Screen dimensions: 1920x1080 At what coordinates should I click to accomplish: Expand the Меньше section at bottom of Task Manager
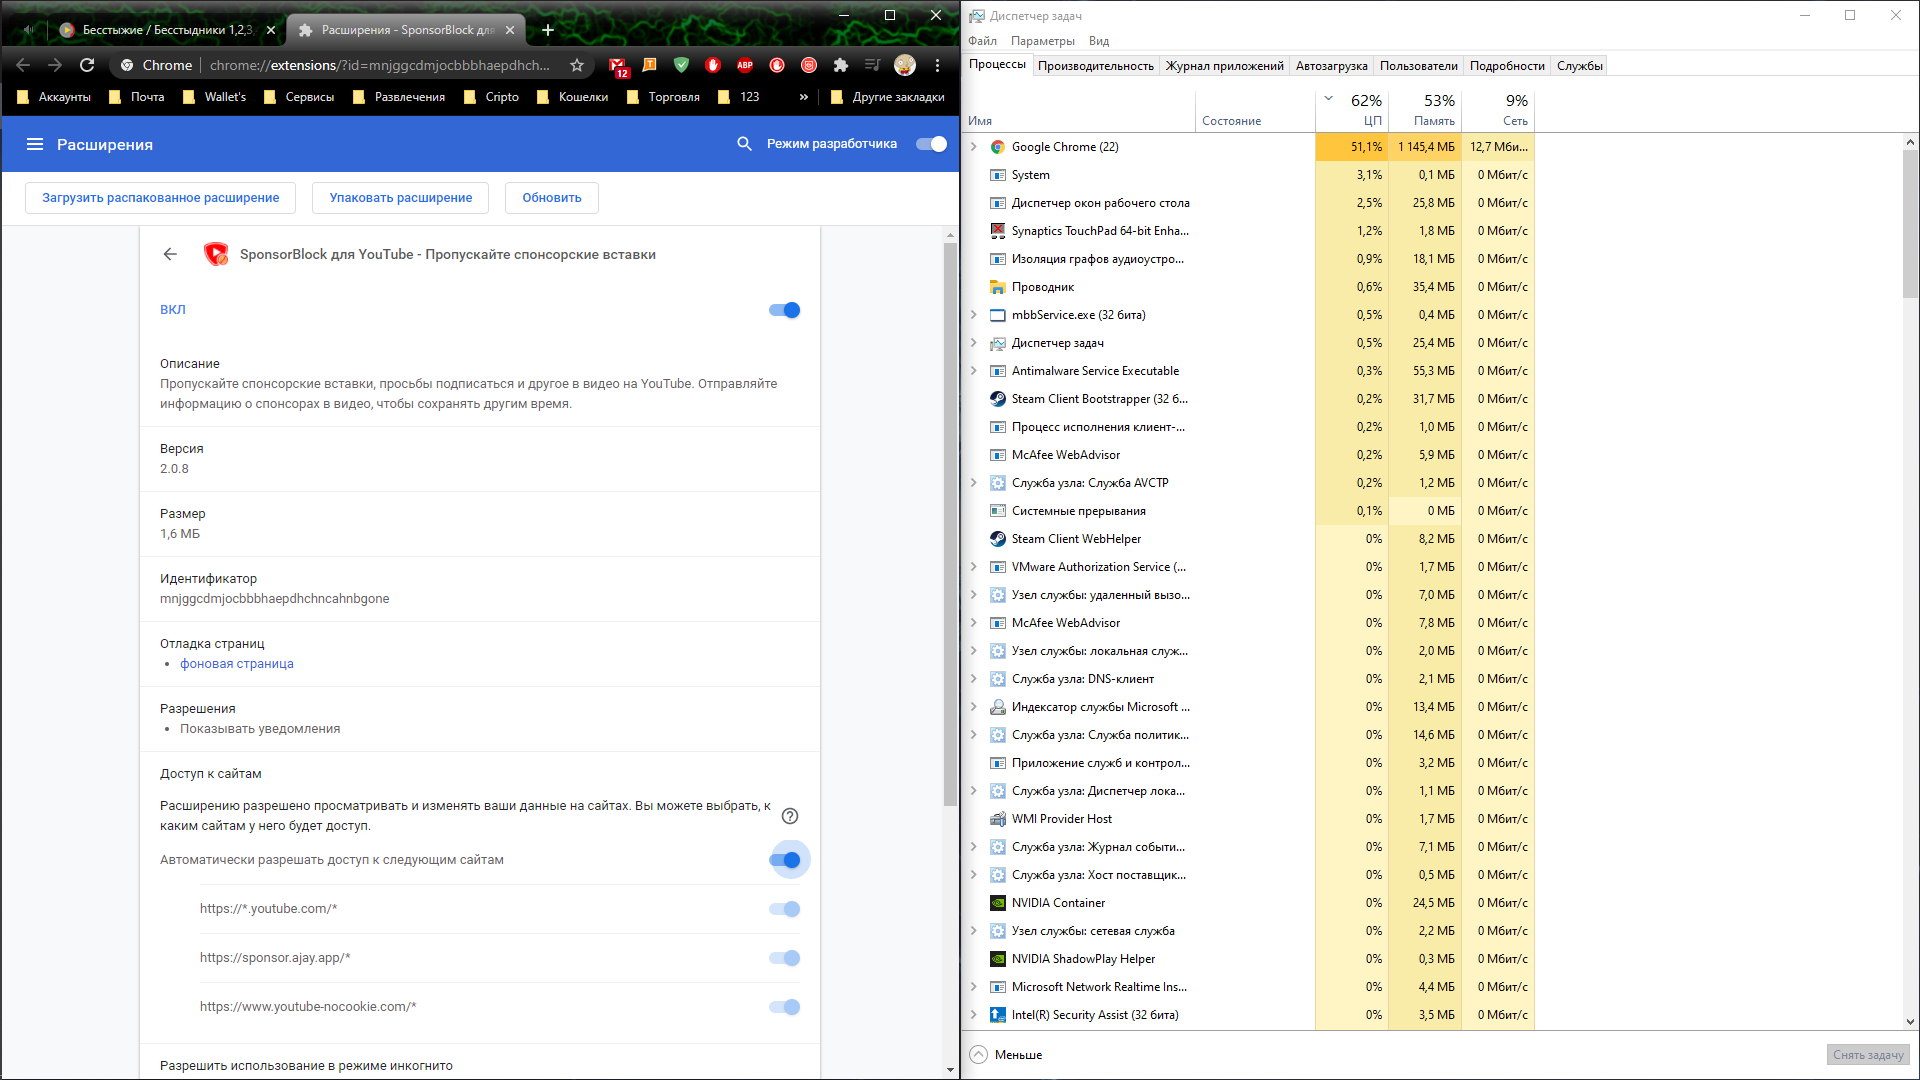click(x=1005, y=1054)
